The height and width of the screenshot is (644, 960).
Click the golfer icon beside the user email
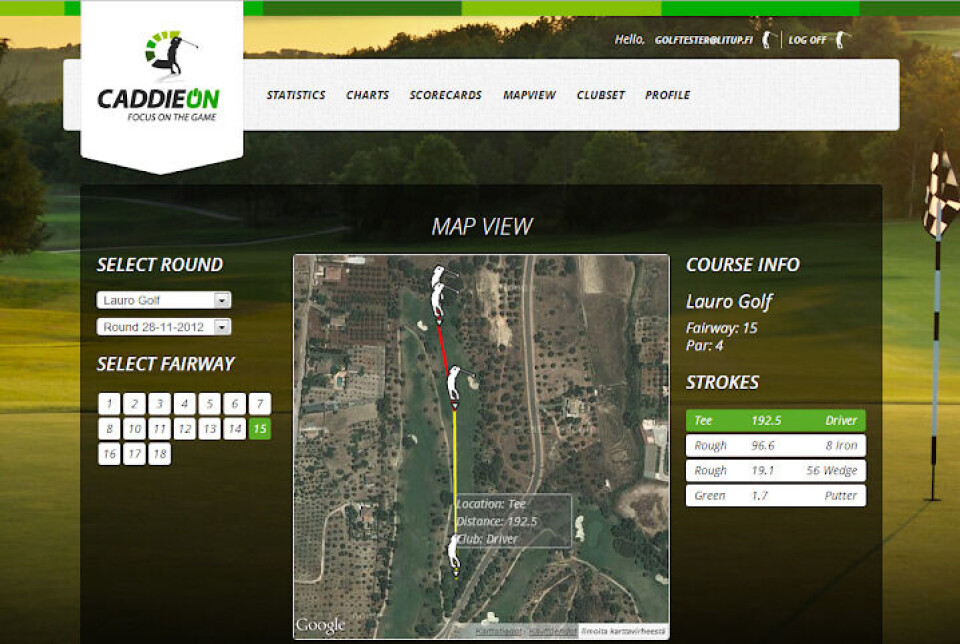click(x=768, y=40)
